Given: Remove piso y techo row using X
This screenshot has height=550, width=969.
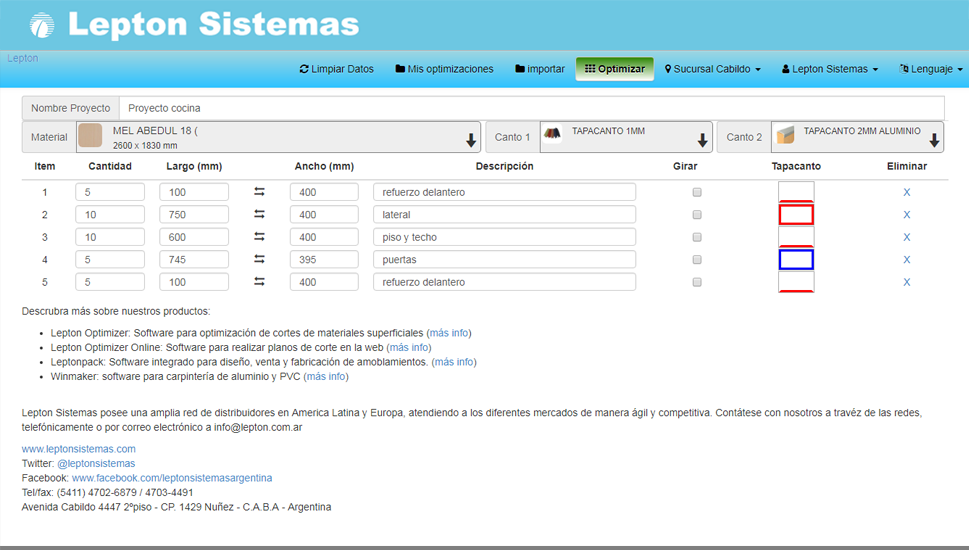Looking at the screenshot, I should tap(907, 237).
